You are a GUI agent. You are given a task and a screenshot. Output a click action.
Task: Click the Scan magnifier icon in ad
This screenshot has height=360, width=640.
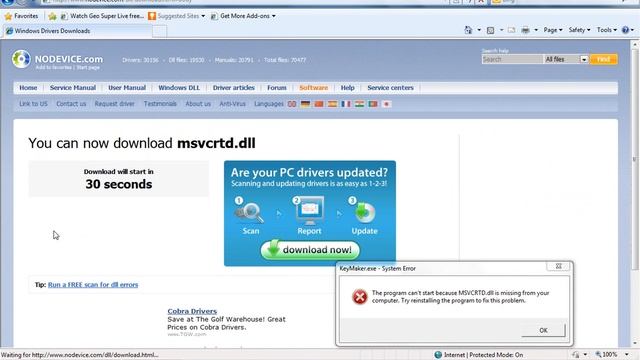pos(250,212)
